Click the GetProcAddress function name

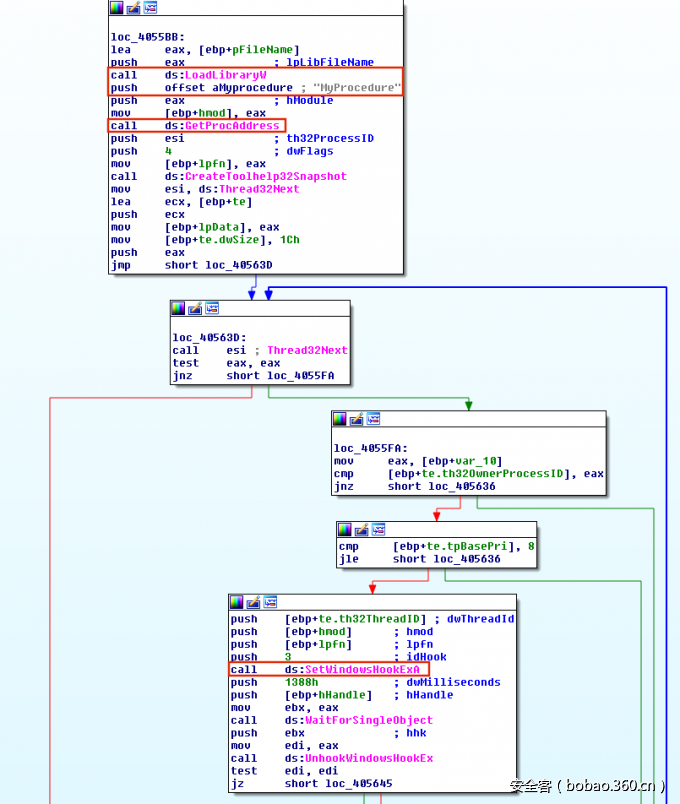tap(232, 126)
